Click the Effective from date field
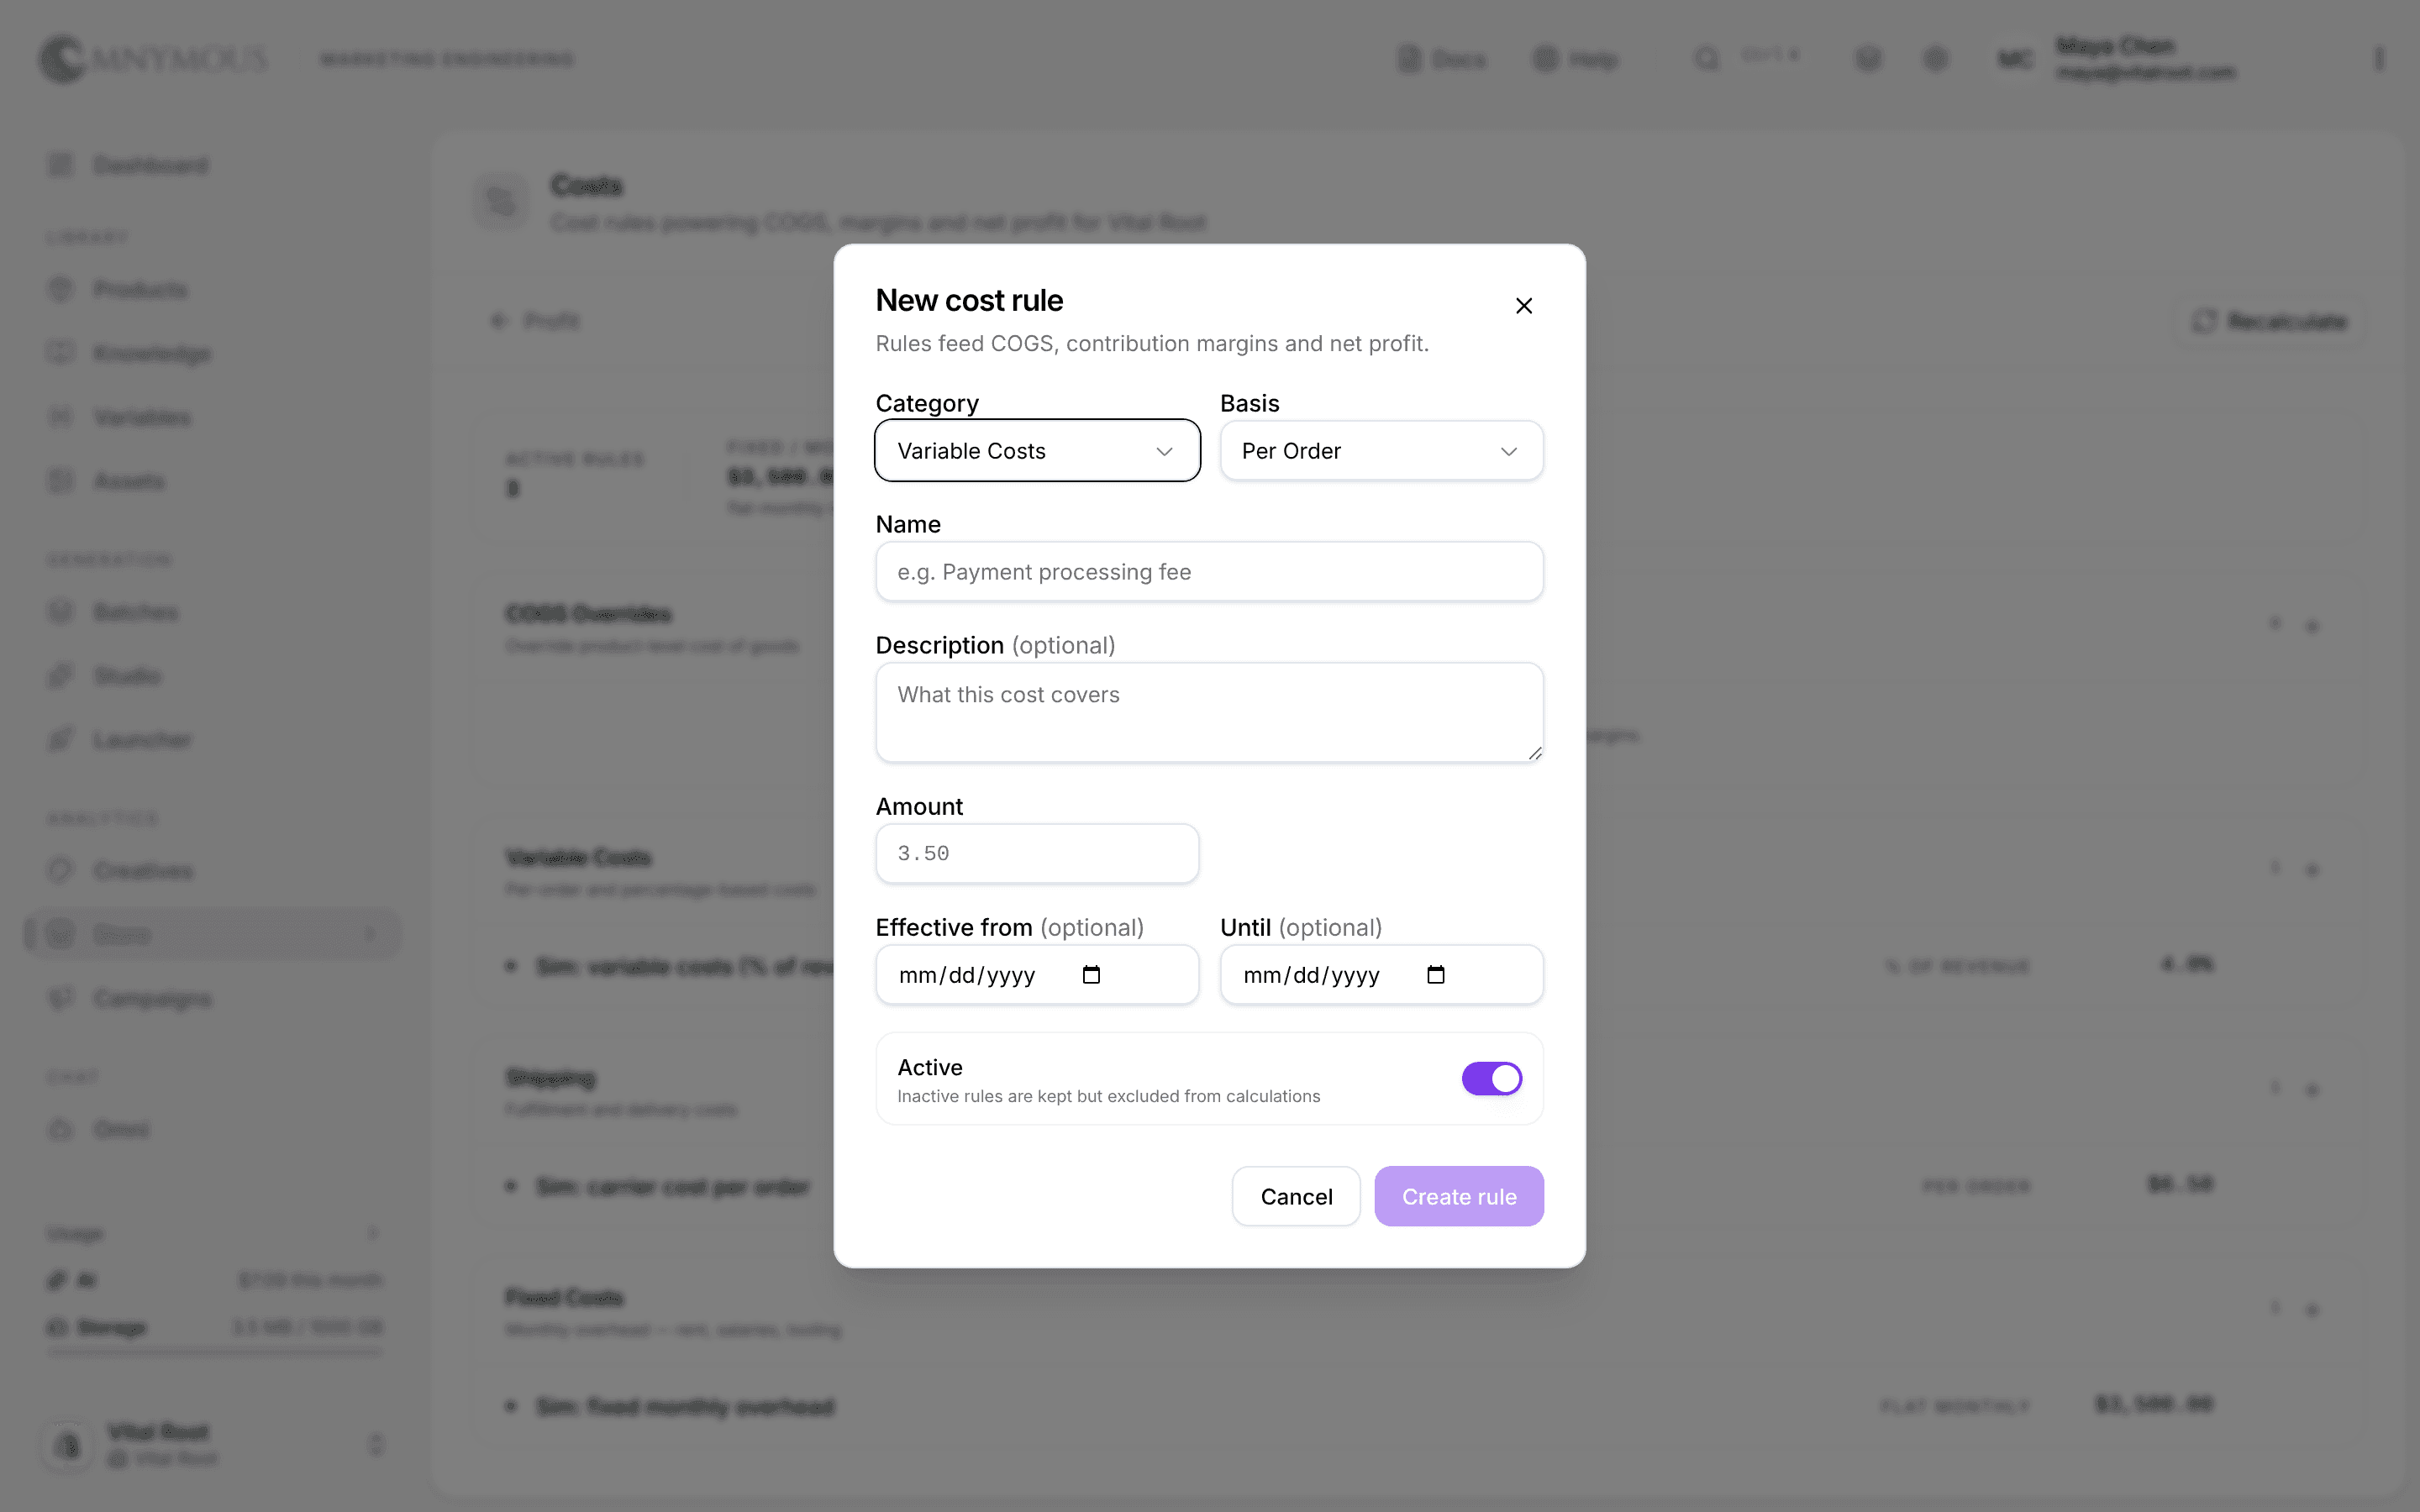The image size is (2420, 1512). [1037, 975]
